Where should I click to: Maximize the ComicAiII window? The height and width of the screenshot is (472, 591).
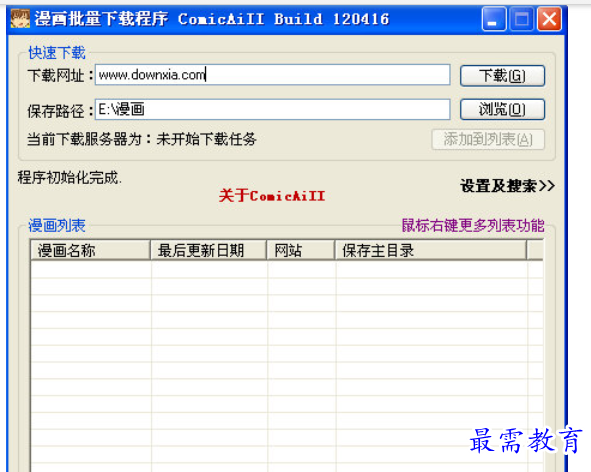coord(521,19)
